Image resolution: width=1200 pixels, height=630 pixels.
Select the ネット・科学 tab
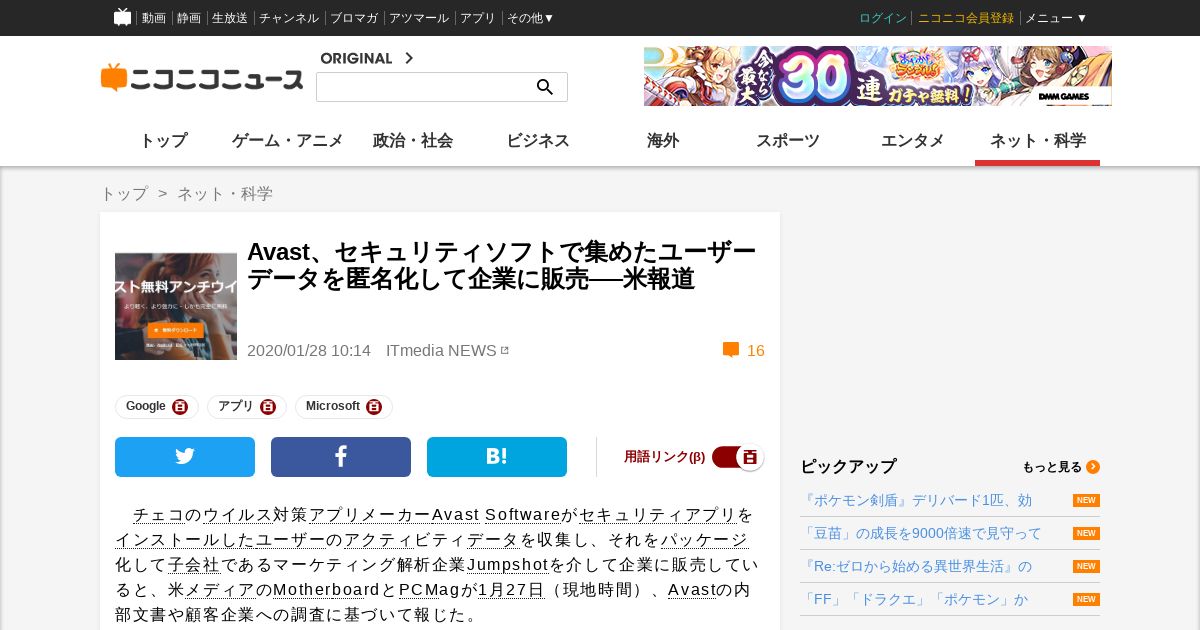click(1038, 141)
